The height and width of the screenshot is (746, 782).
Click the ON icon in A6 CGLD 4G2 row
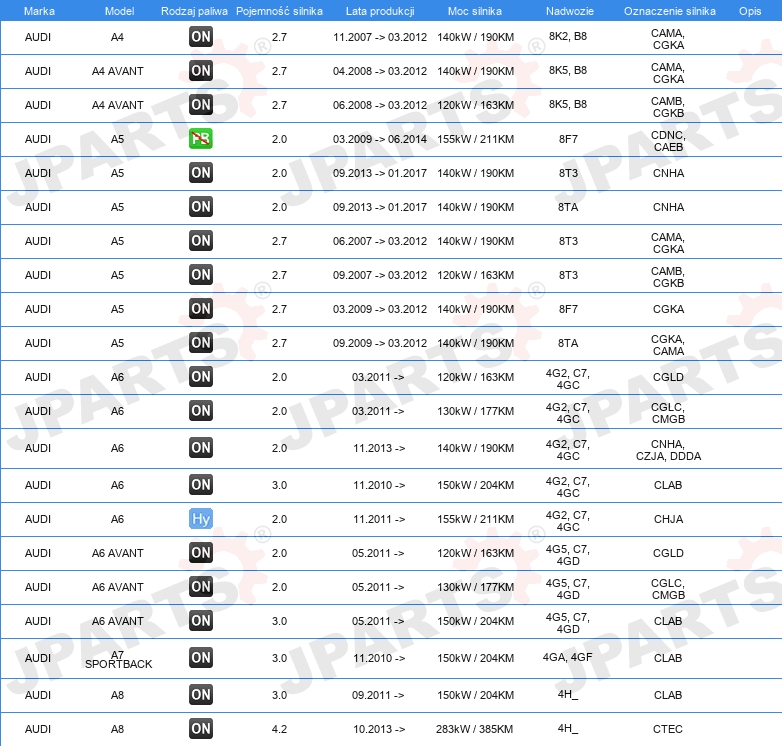[x=201, y=376]
